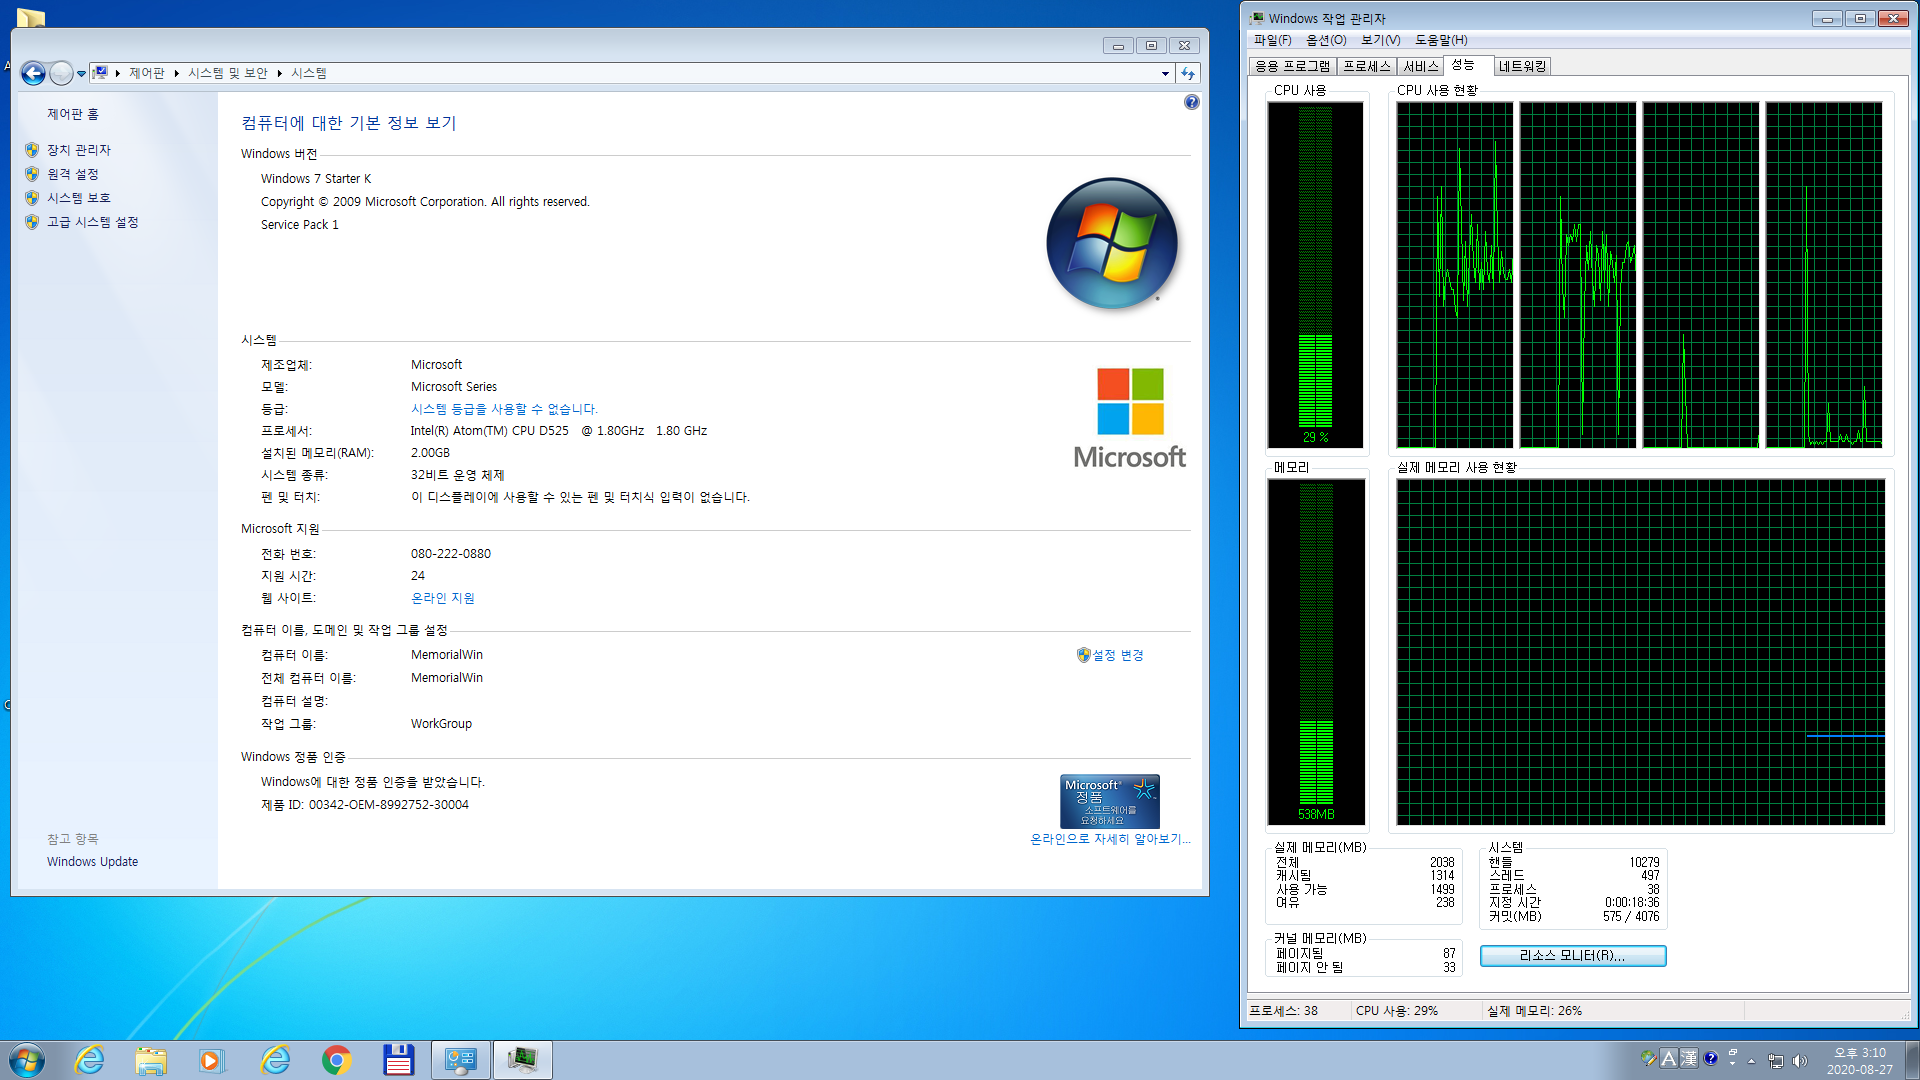
Task: Click 설정 변경 link with shield
Action: coord(1117,655)
